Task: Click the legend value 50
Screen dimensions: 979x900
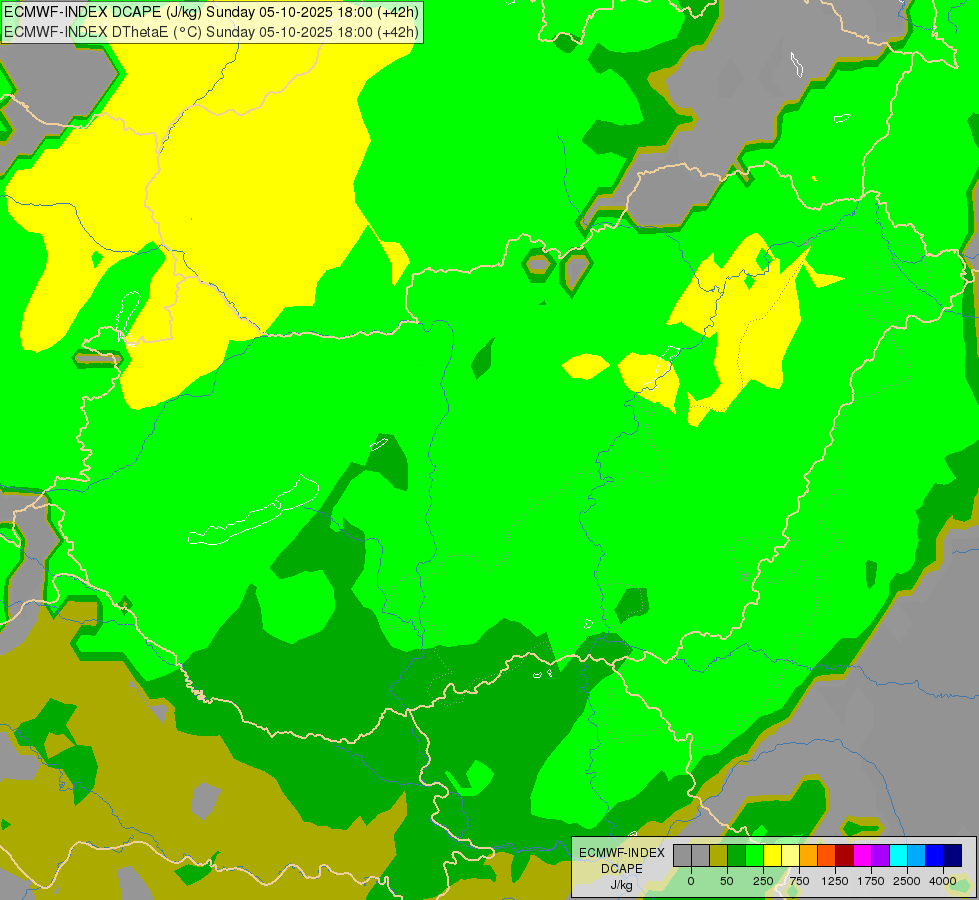Action: (727, 881)
